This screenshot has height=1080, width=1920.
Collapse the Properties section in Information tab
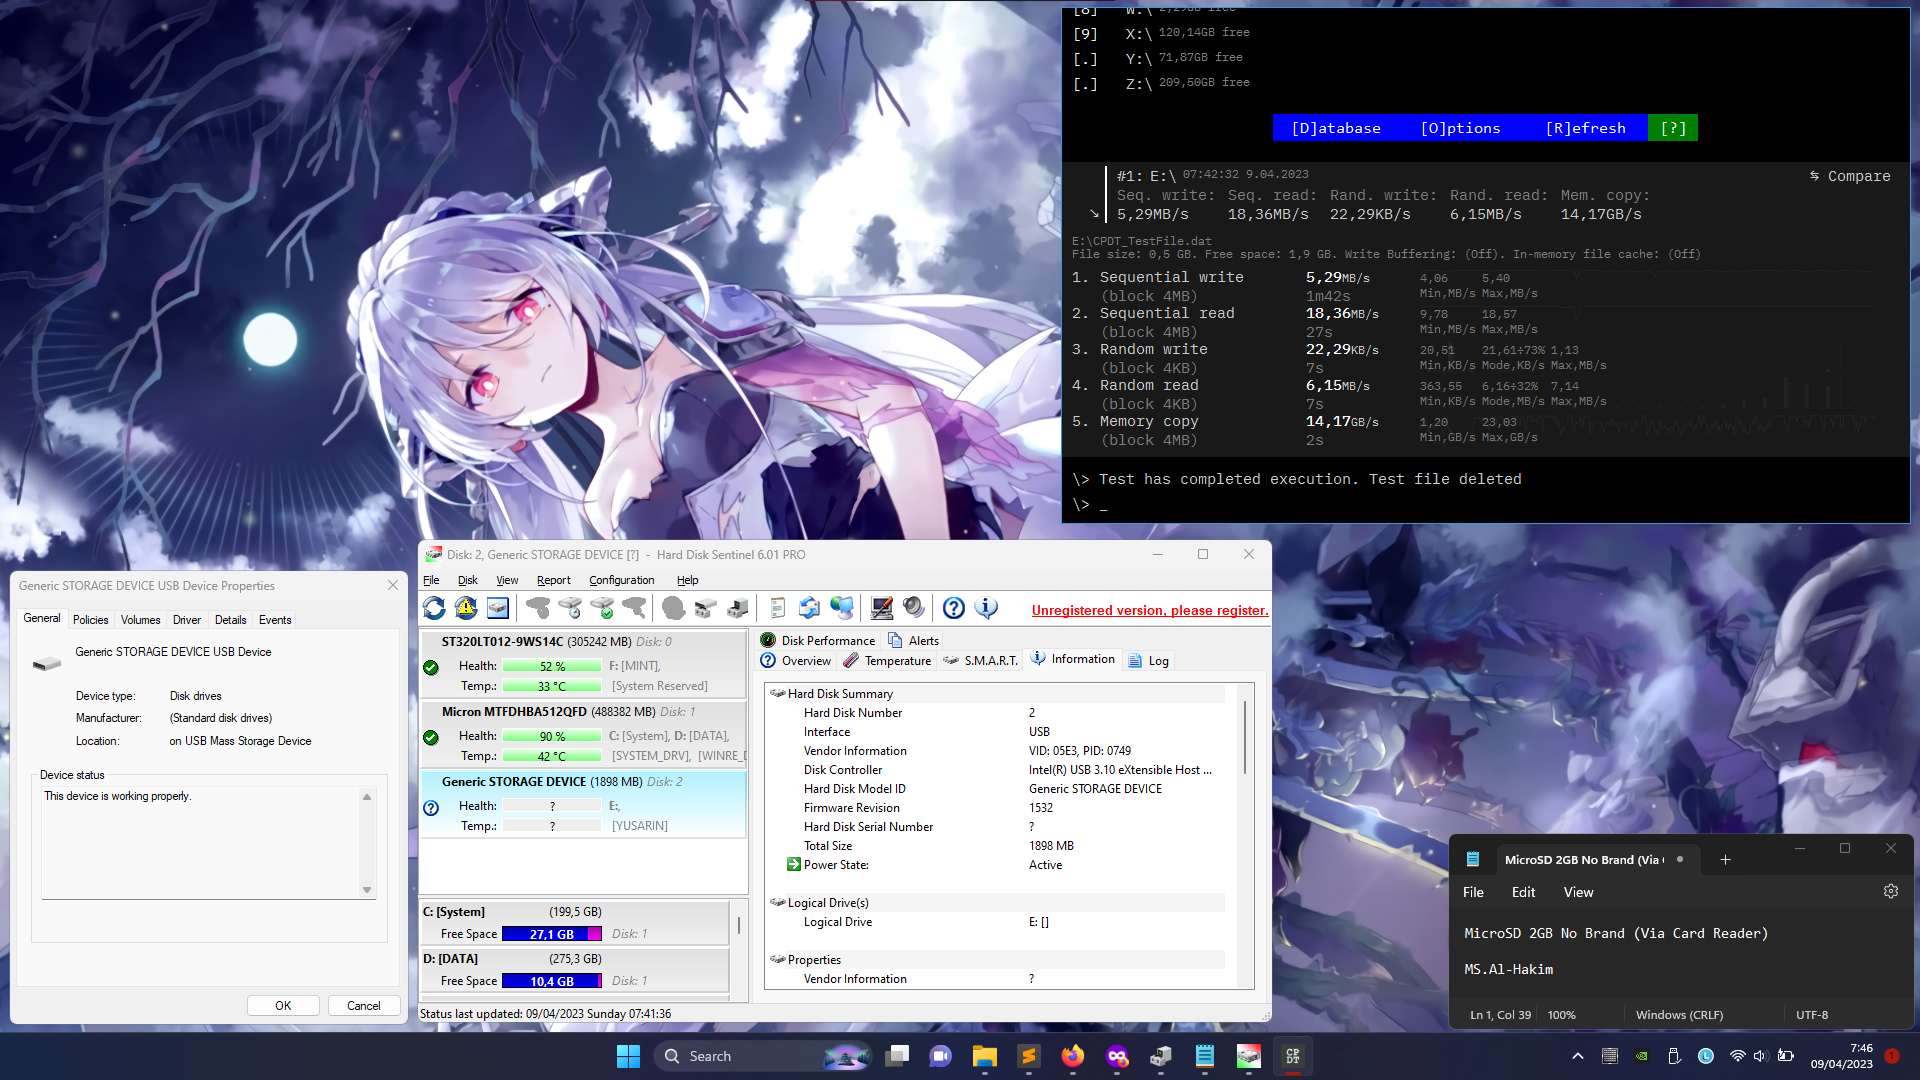click(777, 959)
